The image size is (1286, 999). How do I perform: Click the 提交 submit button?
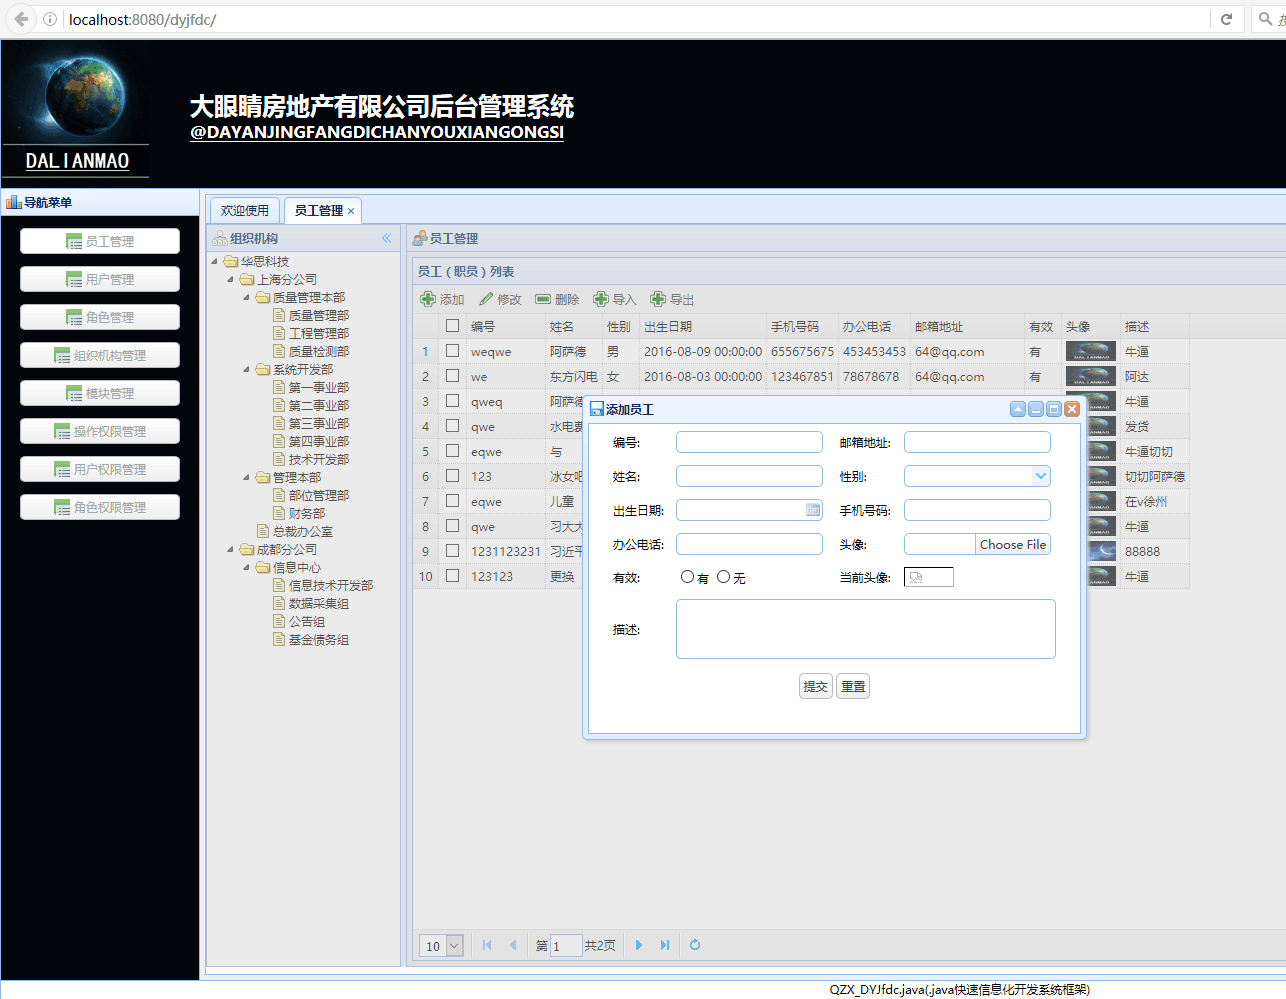tap(816, 686)
